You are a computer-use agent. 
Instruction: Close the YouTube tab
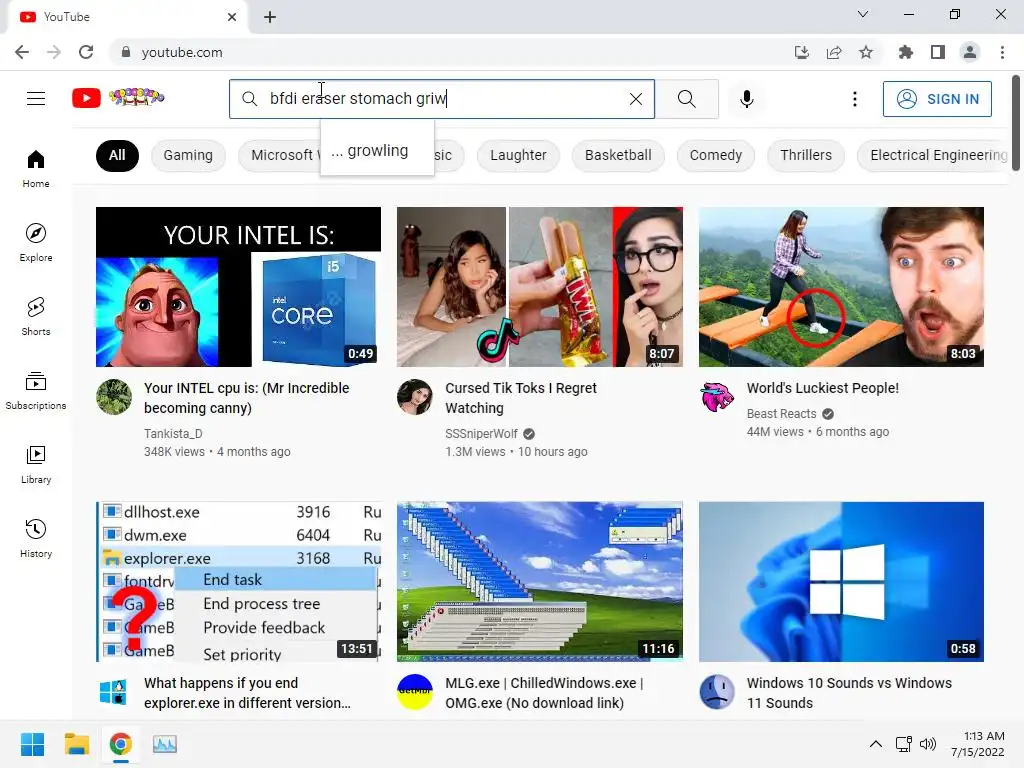click(x=232, y=17)
